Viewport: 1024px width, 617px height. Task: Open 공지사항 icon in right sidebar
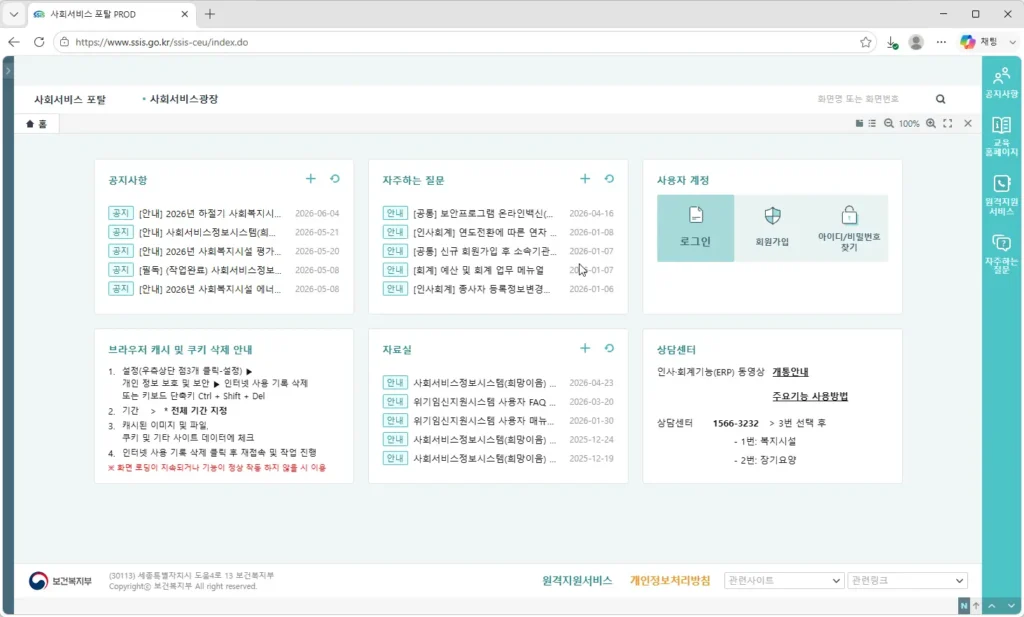coord(1001,83)
